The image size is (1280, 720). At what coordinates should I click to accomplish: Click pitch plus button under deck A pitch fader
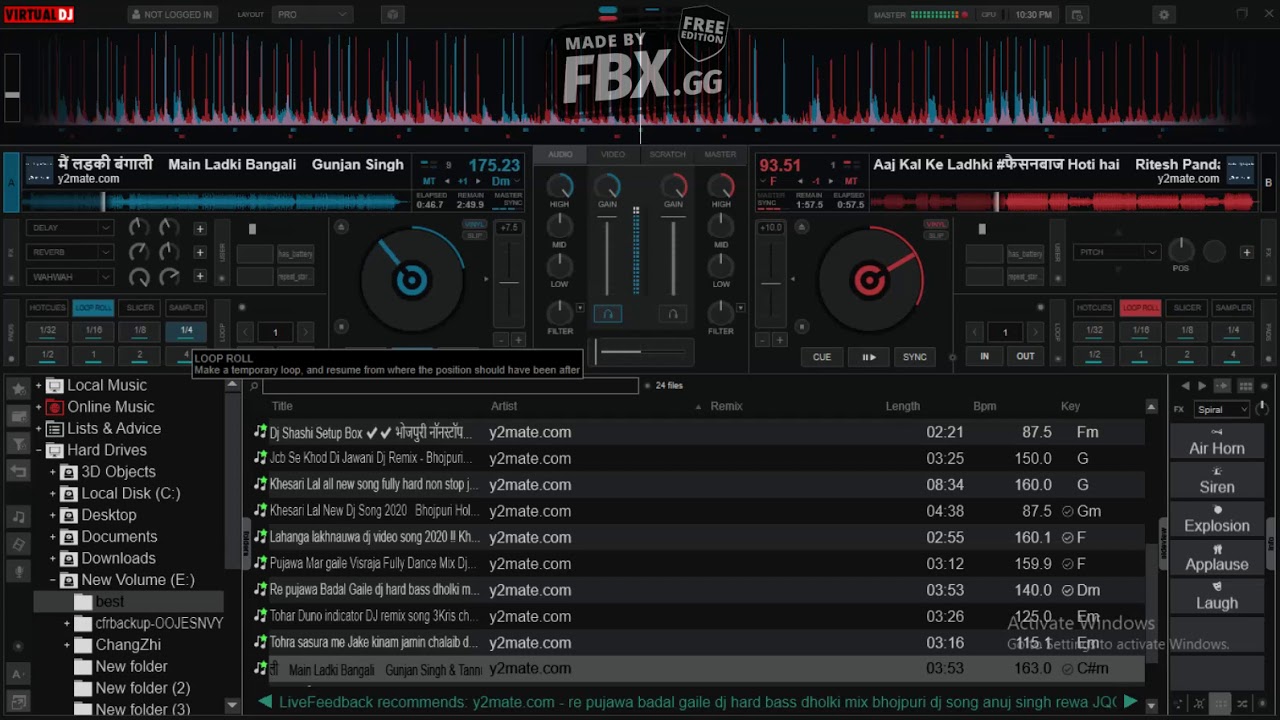coord(518,340)
